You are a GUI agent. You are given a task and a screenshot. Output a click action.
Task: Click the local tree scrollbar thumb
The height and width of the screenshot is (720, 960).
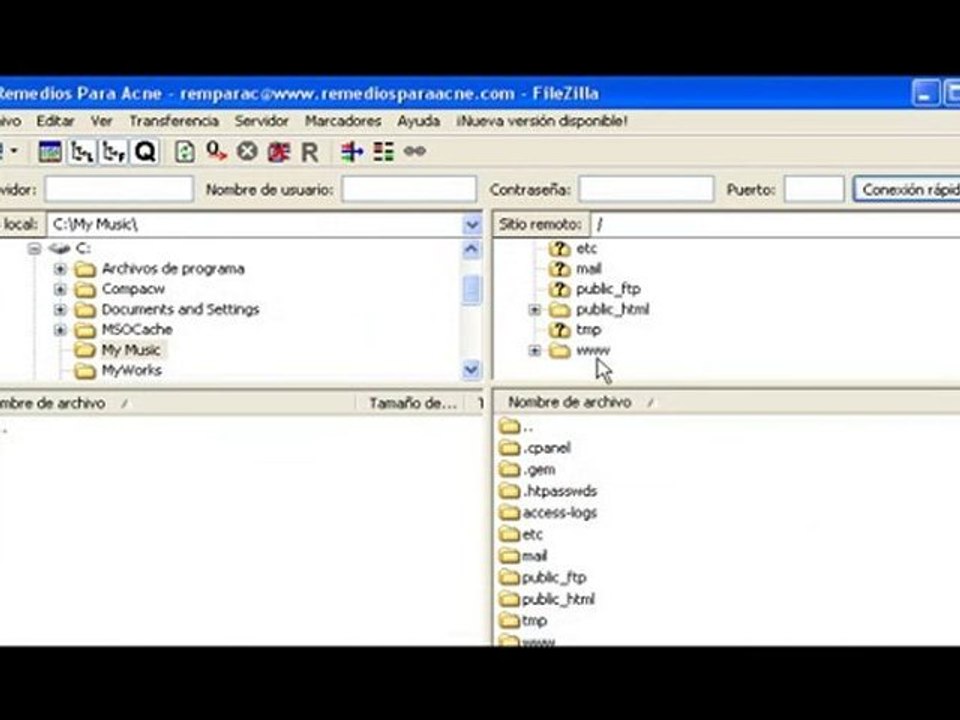(471, 290)
